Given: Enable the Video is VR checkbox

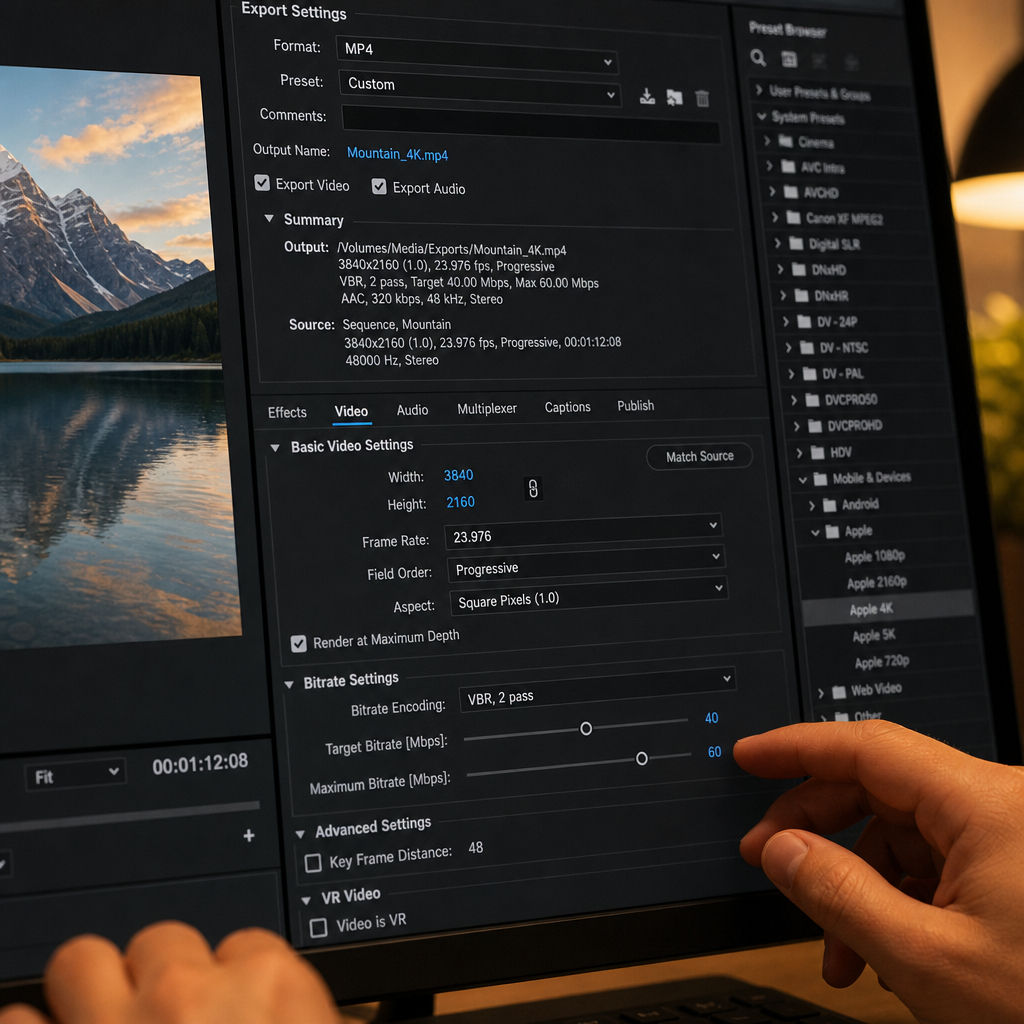Looking at the screenshot, I should [318, 928].
